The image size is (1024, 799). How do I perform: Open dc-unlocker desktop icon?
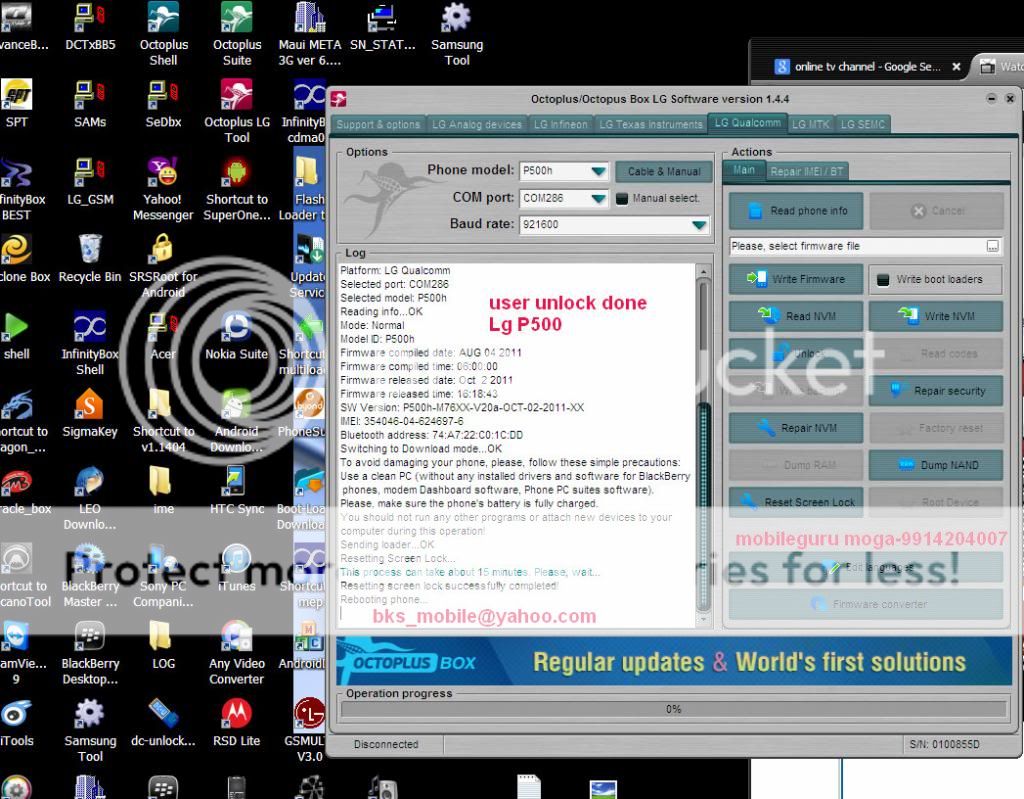tap(163, 721)
